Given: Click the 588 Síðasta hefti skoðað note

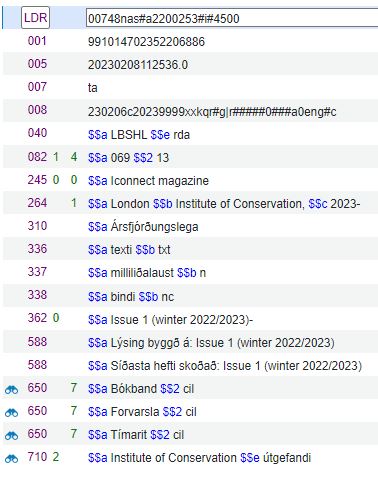Looking at the screenshot, I should (x=191, y=365).
